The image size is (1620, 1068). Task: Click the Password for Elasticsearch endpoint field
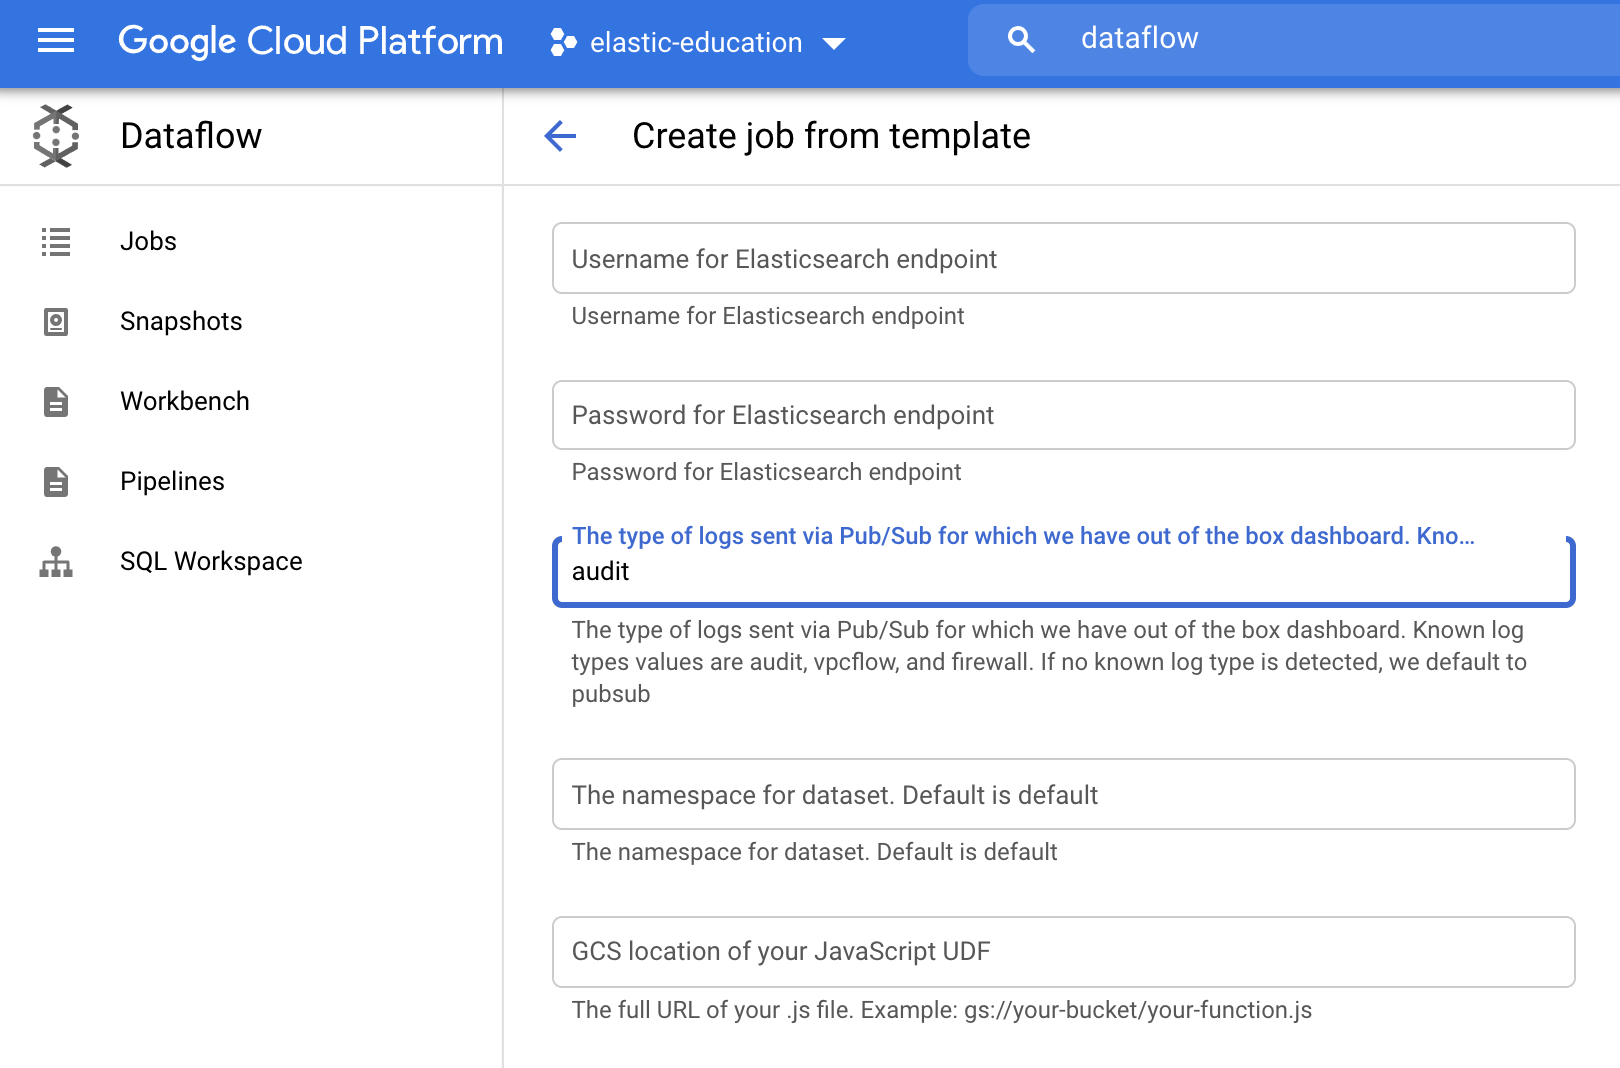pyautogui.click(x=1063, y=415)
